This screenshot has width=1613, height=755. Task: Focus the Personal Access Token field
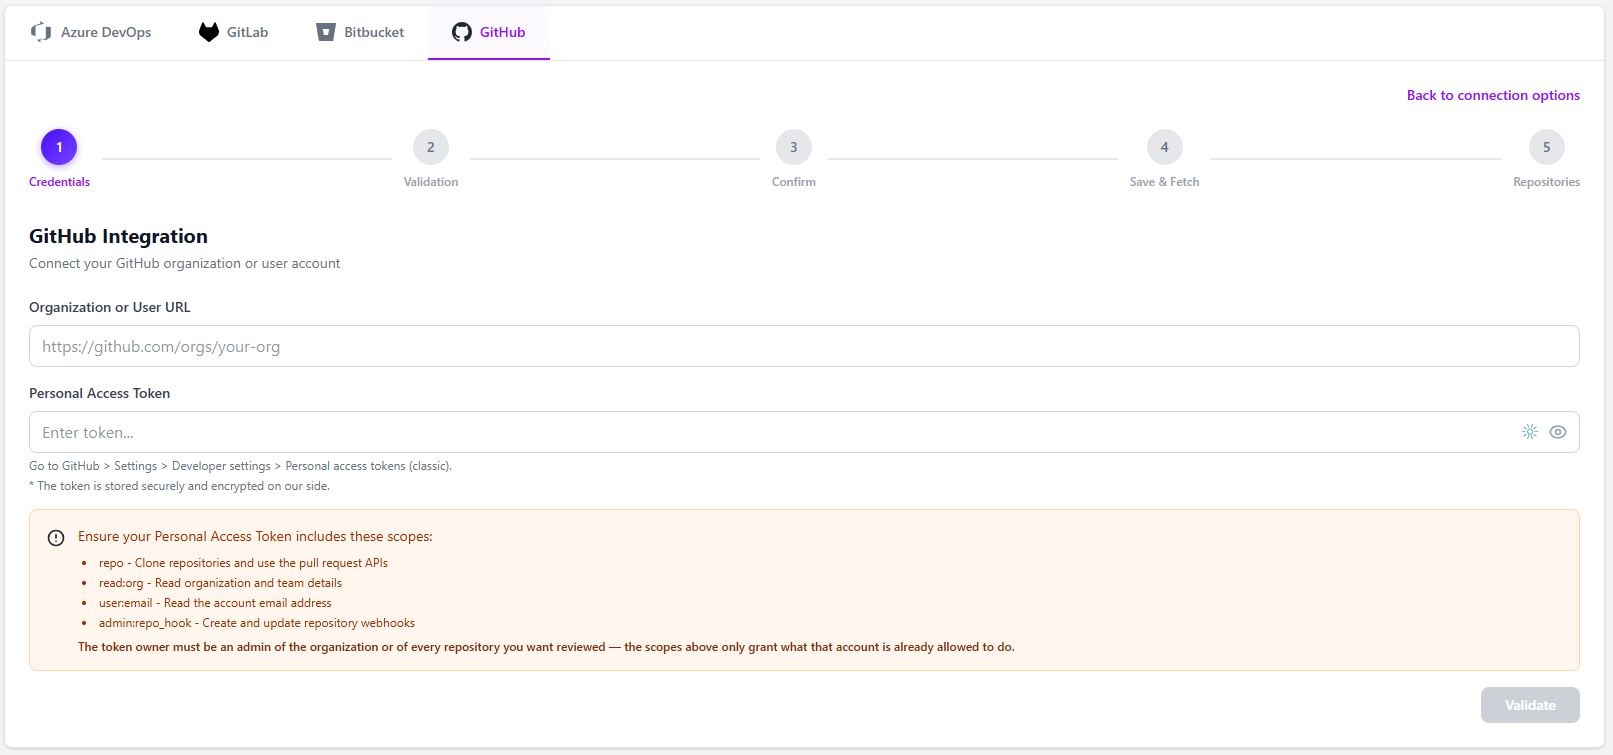point(804,432)
